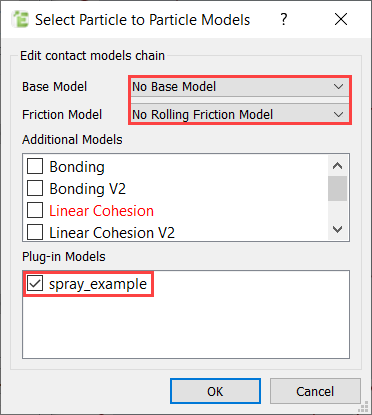
Task: Expand the Friction Model dropdown
Action: tap(240, 115)
